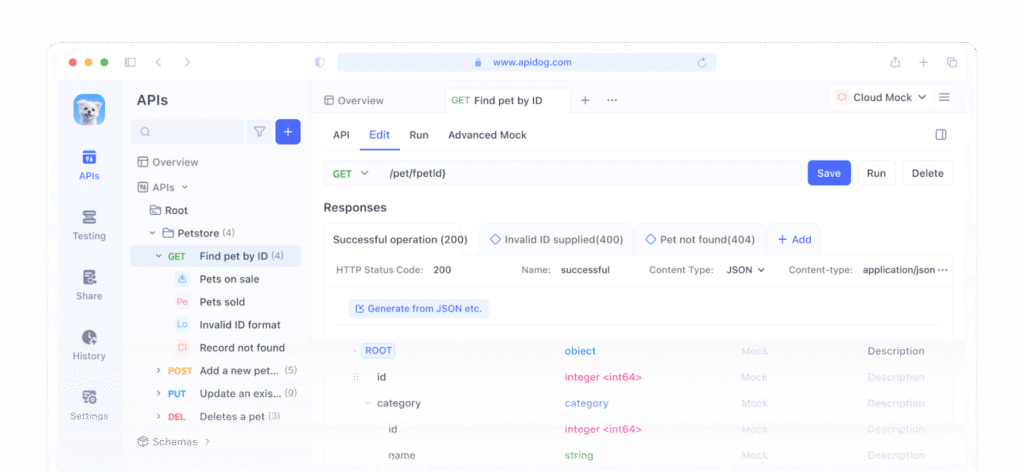
Task: Open Settings in the left sidebar
Action: (x=89, y=404)
